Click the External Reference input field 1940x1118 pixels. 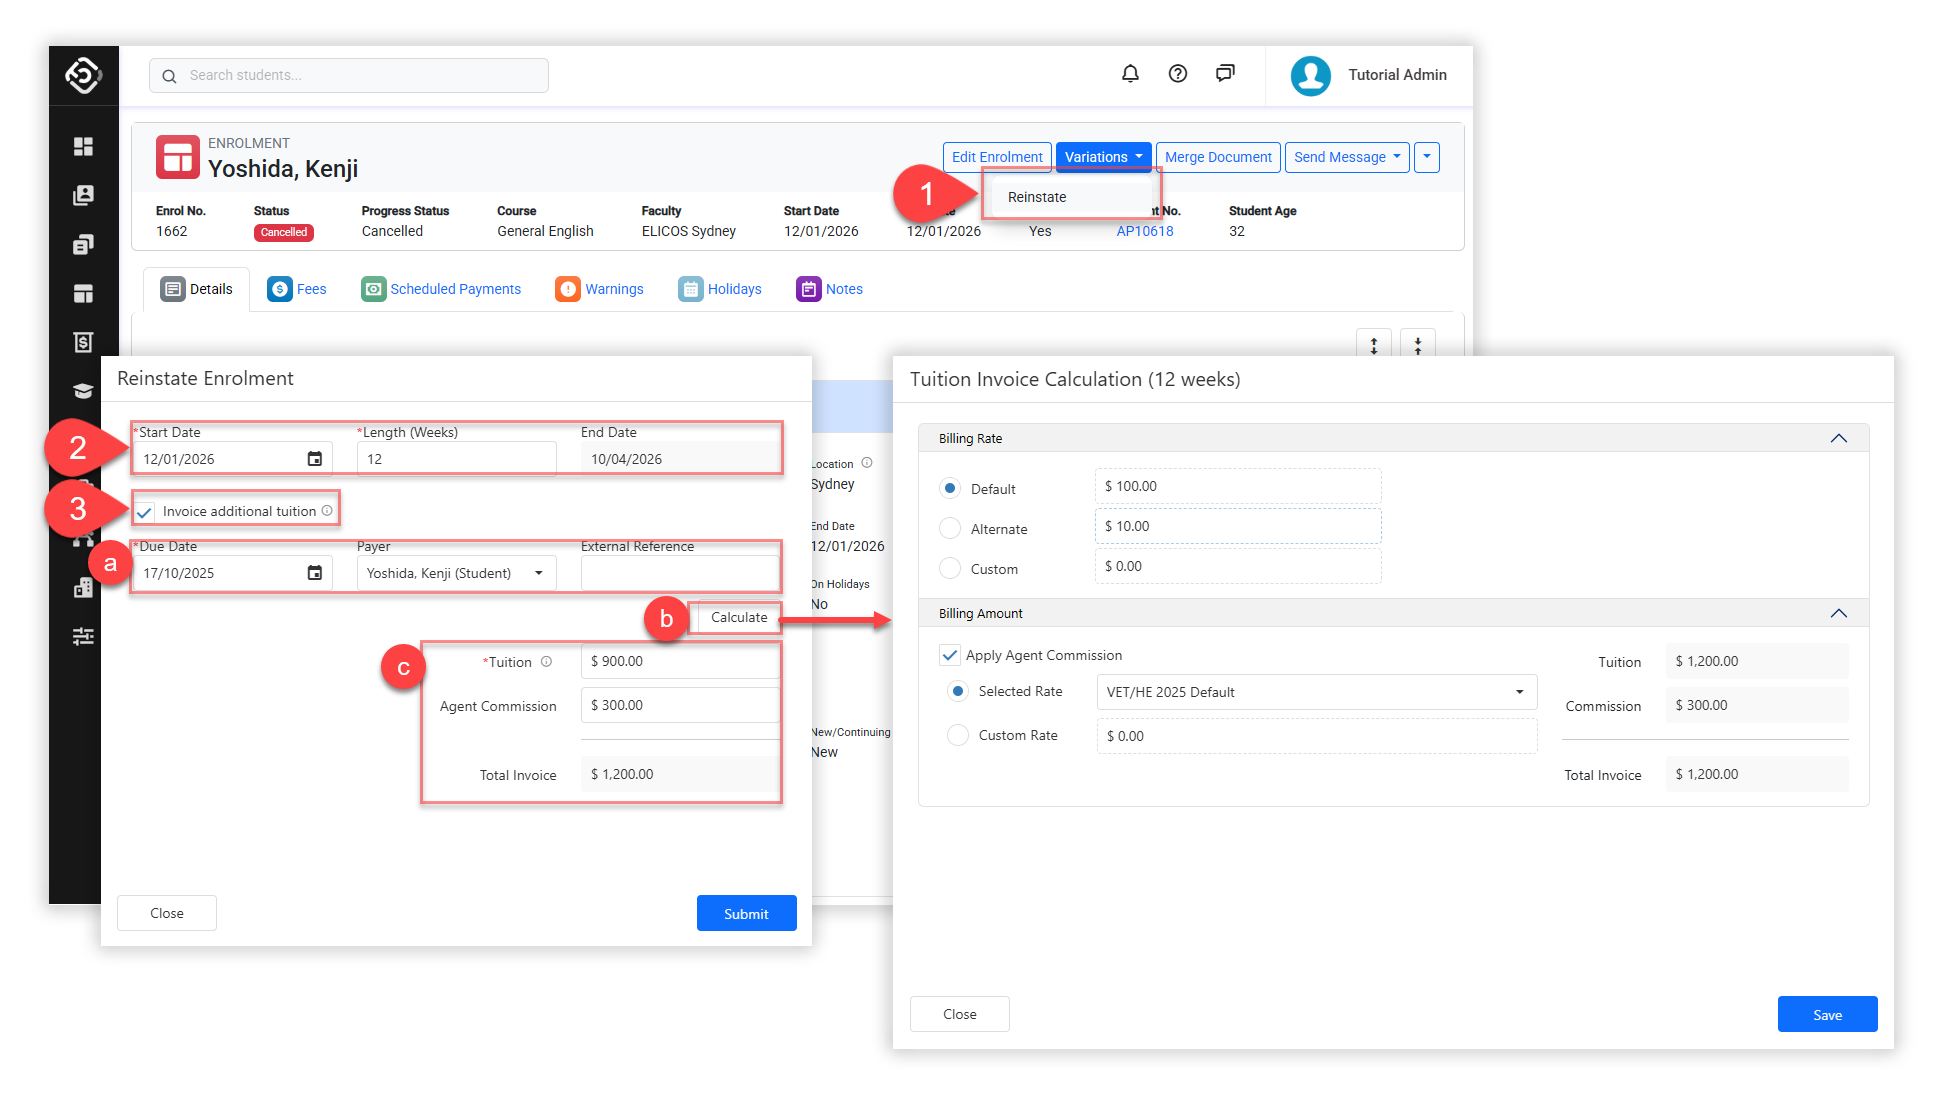click(x=679, y=573)
